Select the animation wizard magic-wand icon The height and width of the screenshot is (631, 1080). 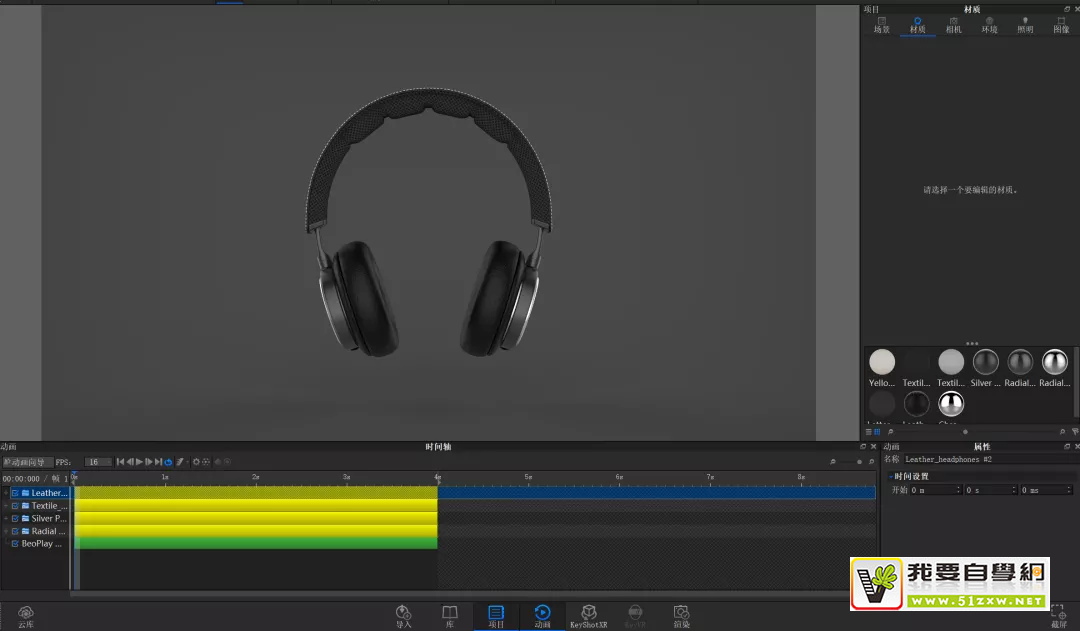181,461
